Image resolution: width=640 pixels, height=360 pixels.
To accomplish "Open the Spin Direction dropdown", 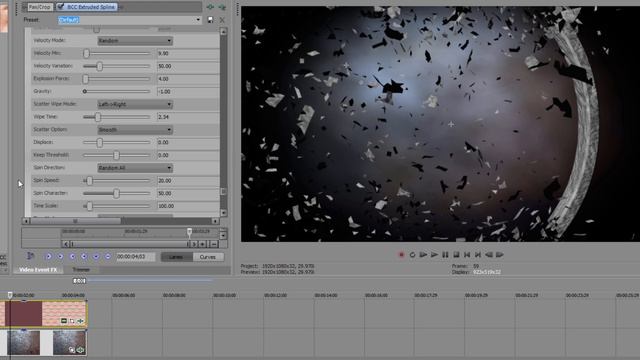I will (x=135, y=168).
